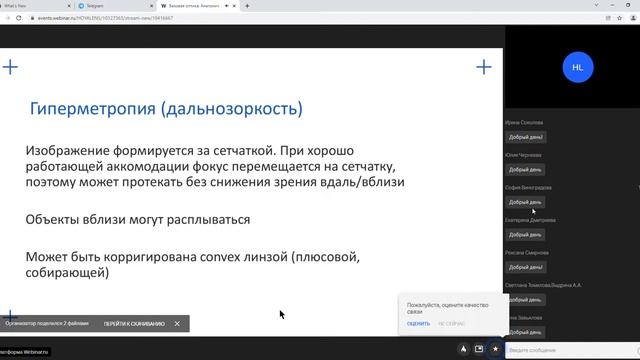The height and width of the screenshot is (360, 640).
Task: Dismiss the file download notification bar
Action: [177, 324]
